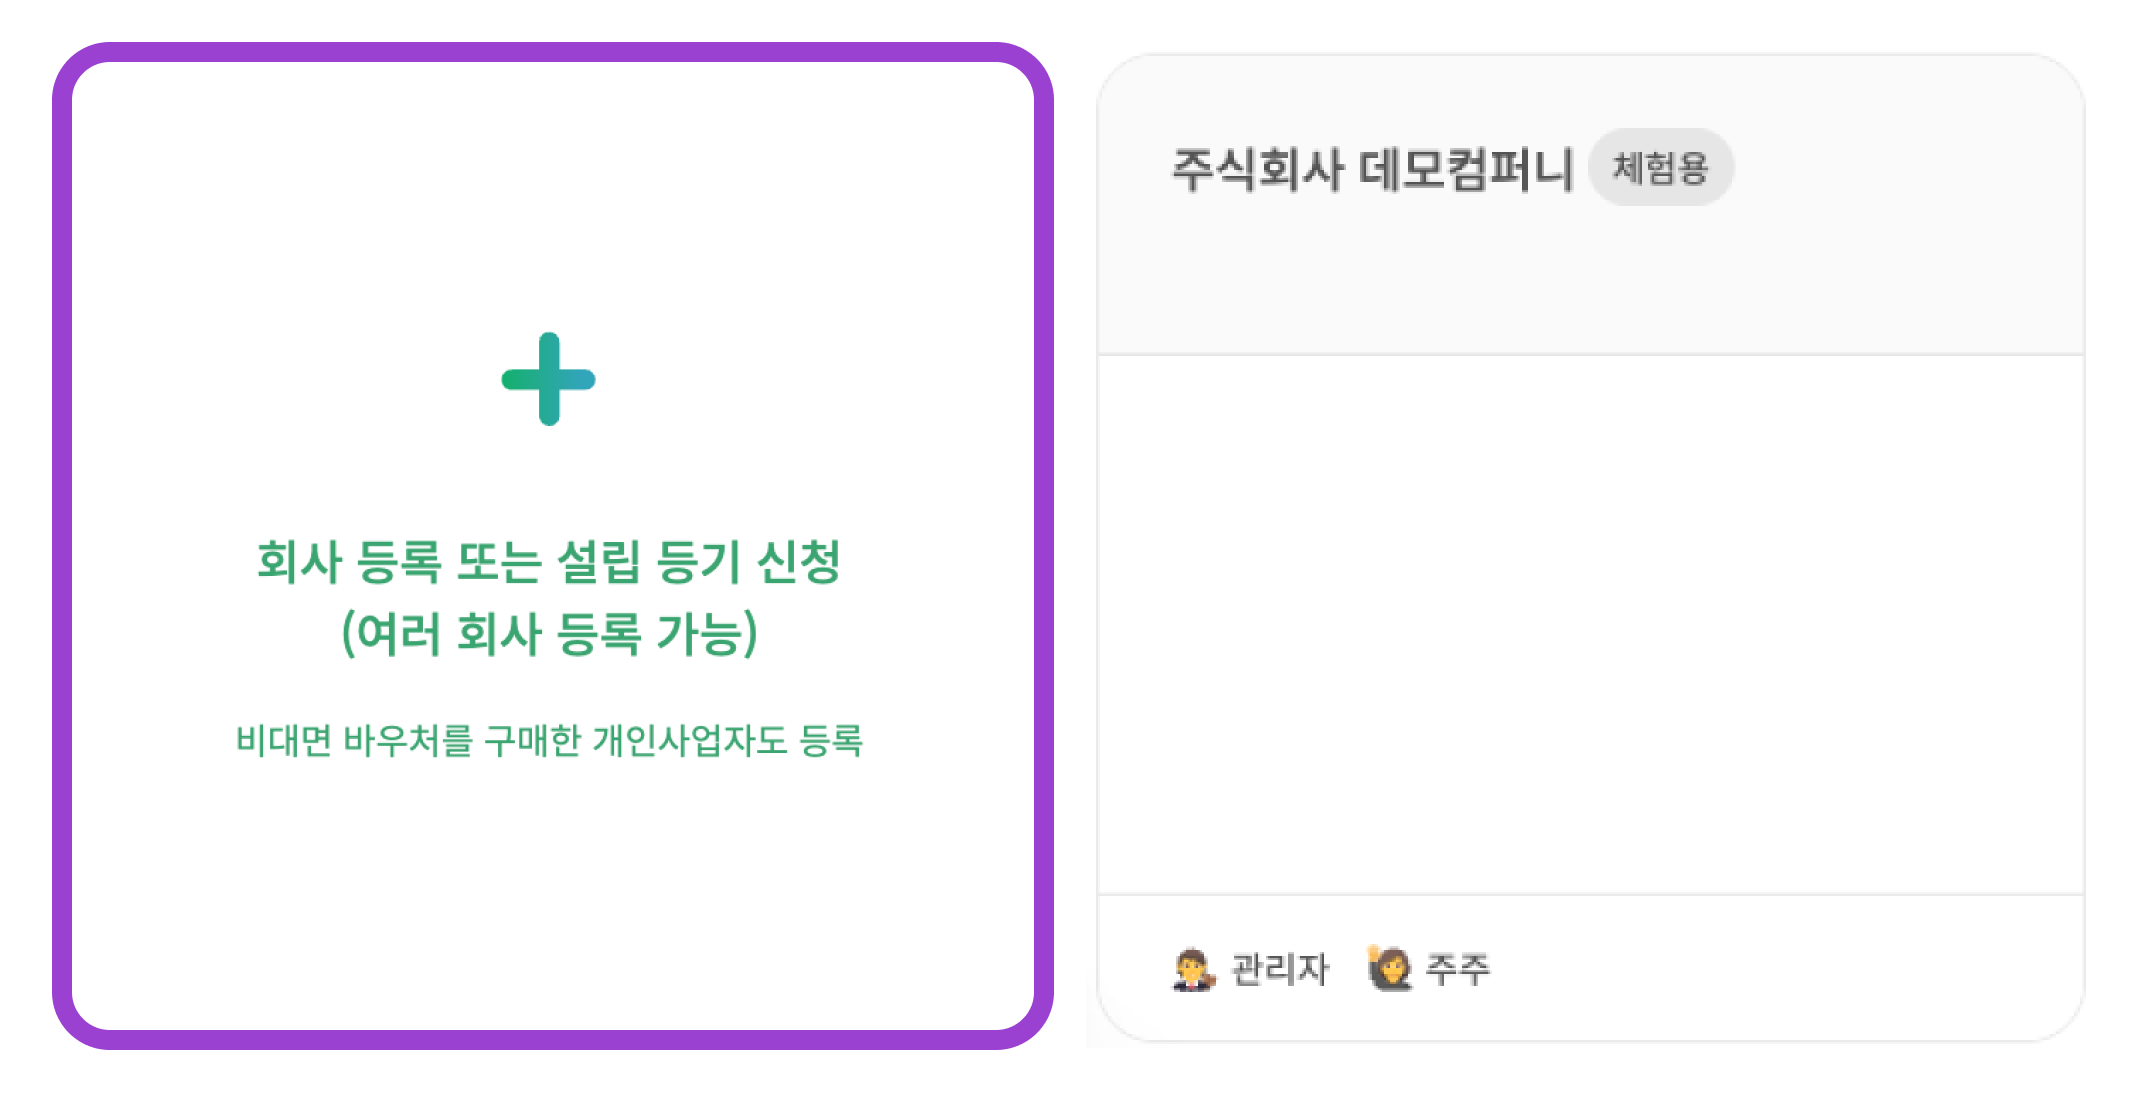Open the 비대면 바우처를 구매한 개인사업자도 등록 link

tap(548, 741)
